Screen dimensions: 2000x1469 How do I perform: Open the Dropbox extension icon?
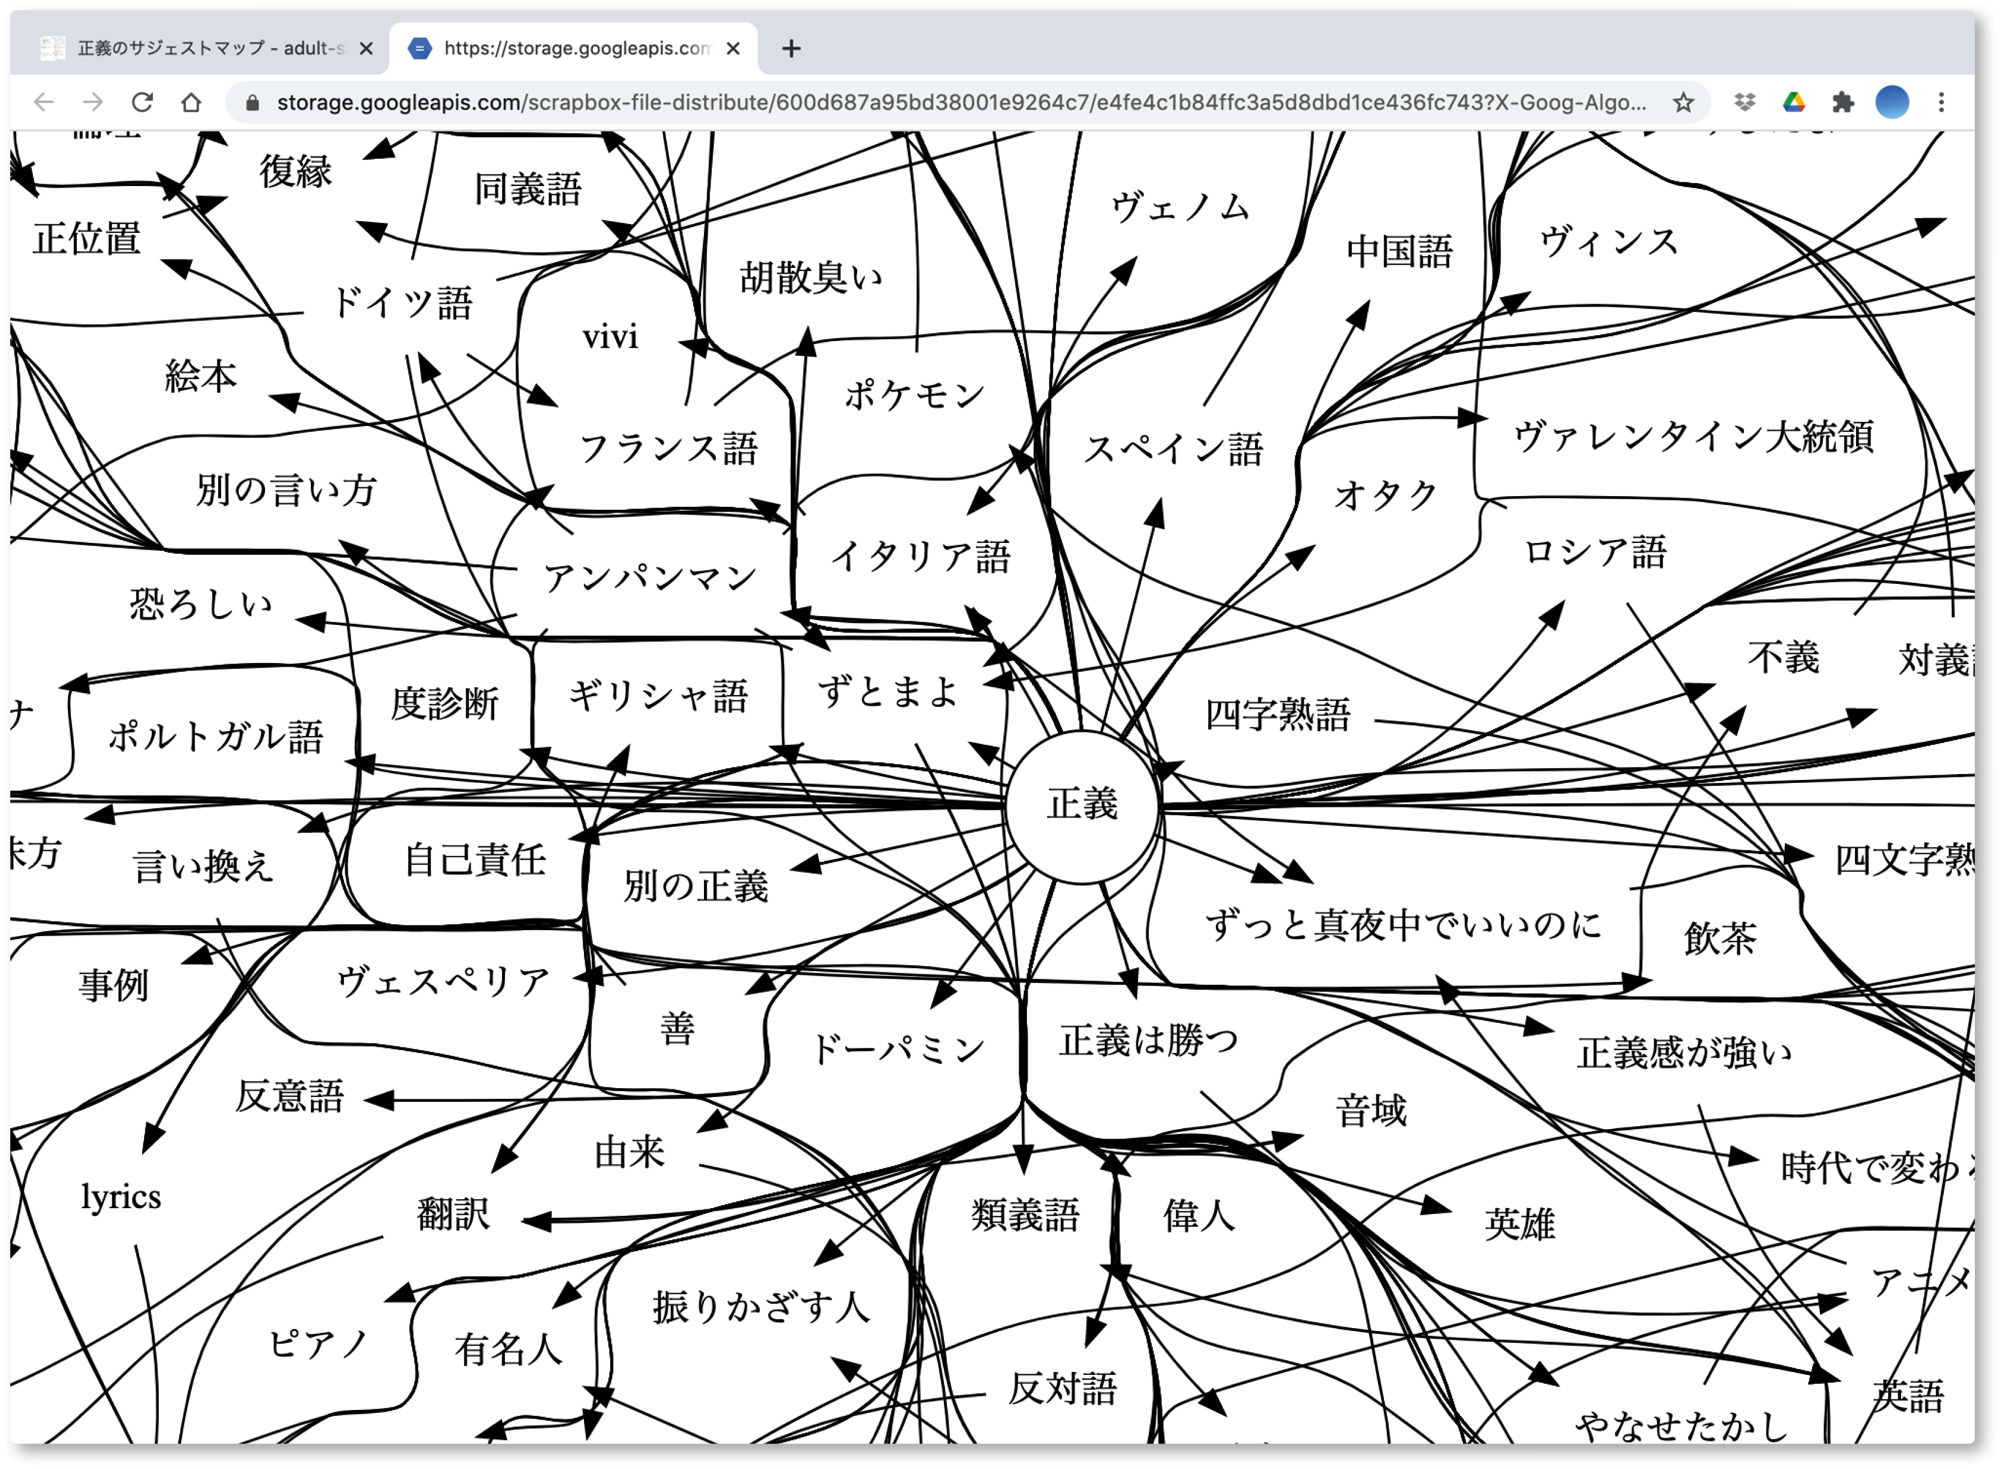coord(1745,102)
